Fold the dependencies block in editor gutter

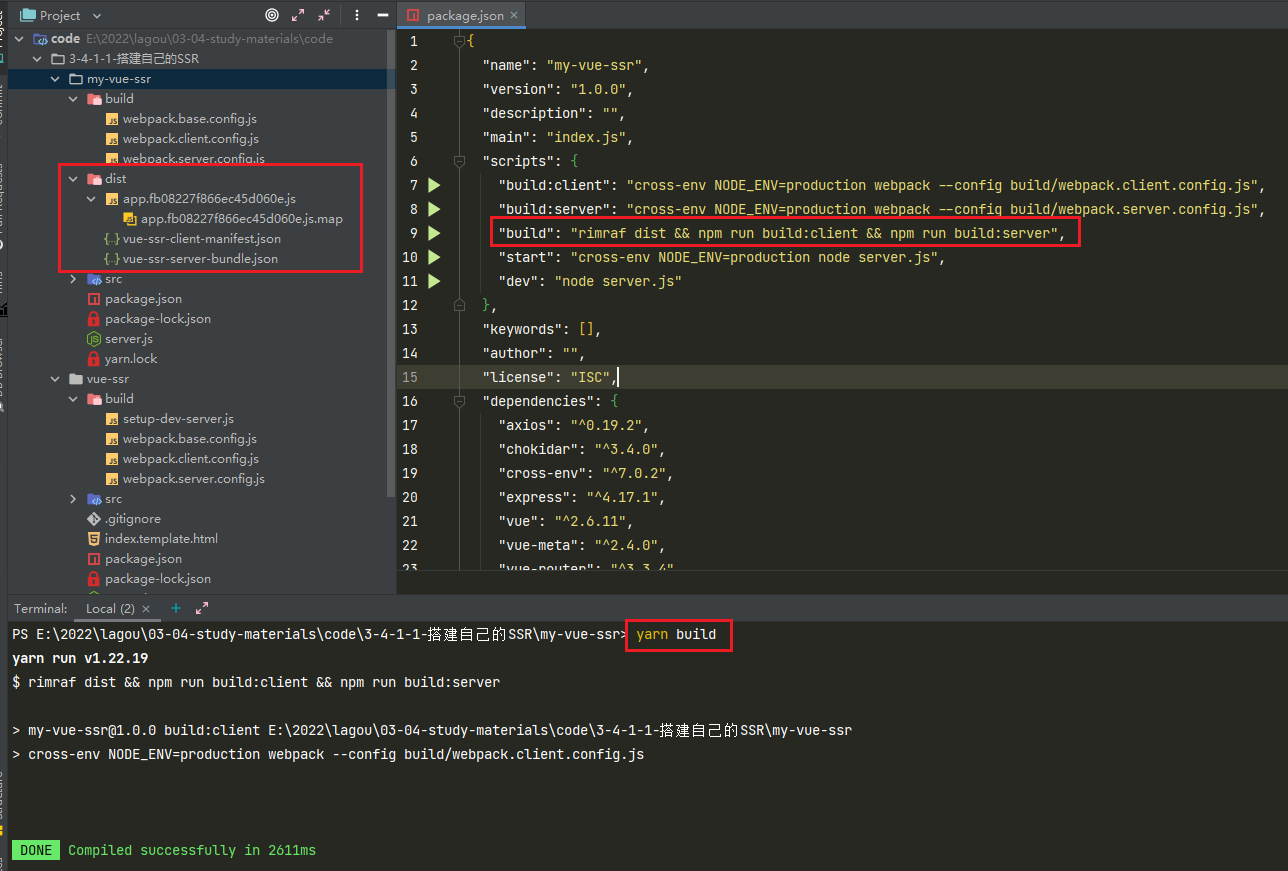click(460, 401)
